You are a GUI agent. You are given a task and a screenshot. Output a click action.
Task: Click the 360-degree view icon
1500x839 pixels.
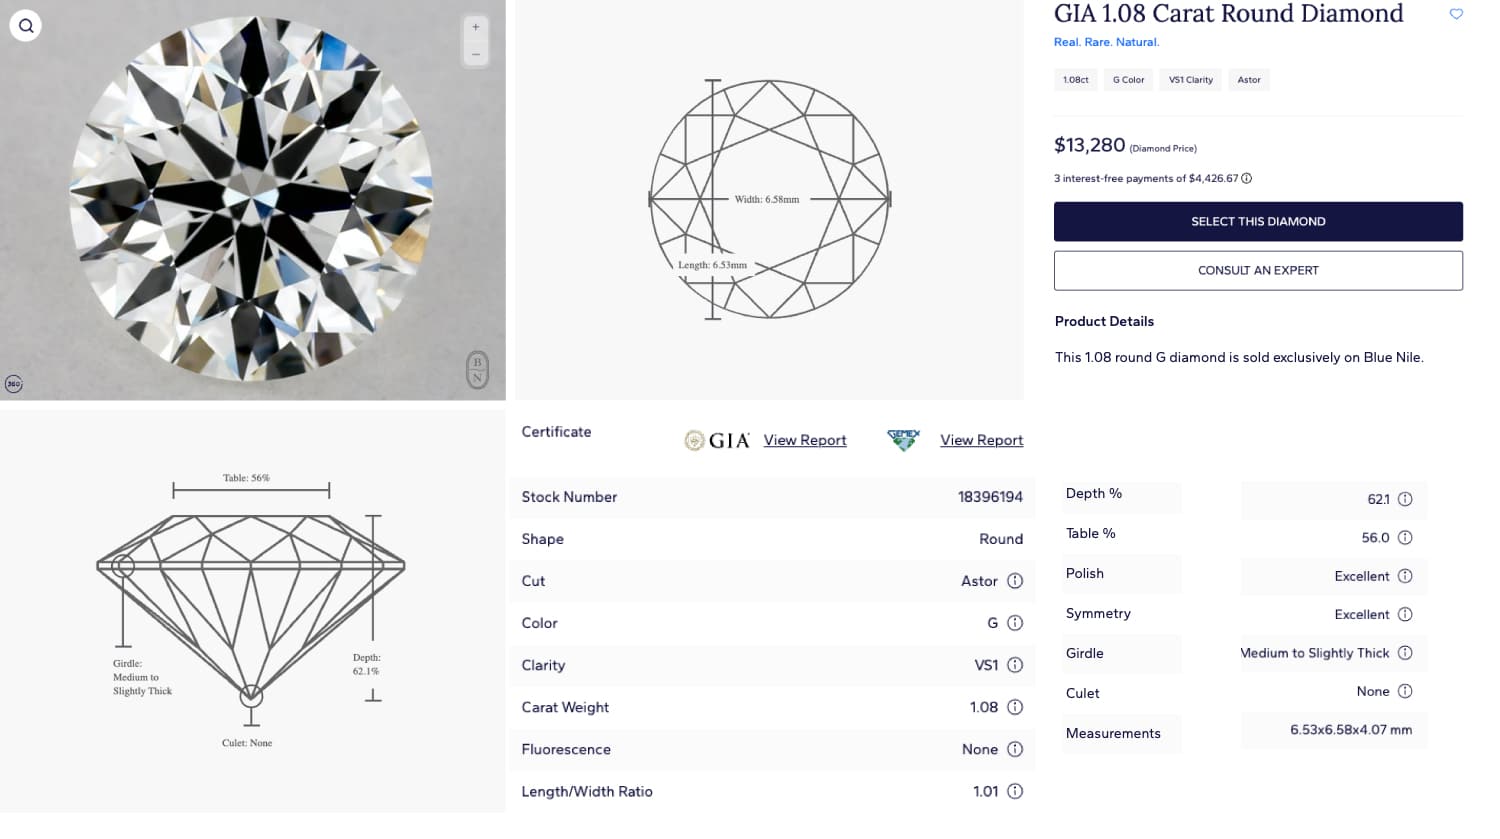[x=13, y=383]
